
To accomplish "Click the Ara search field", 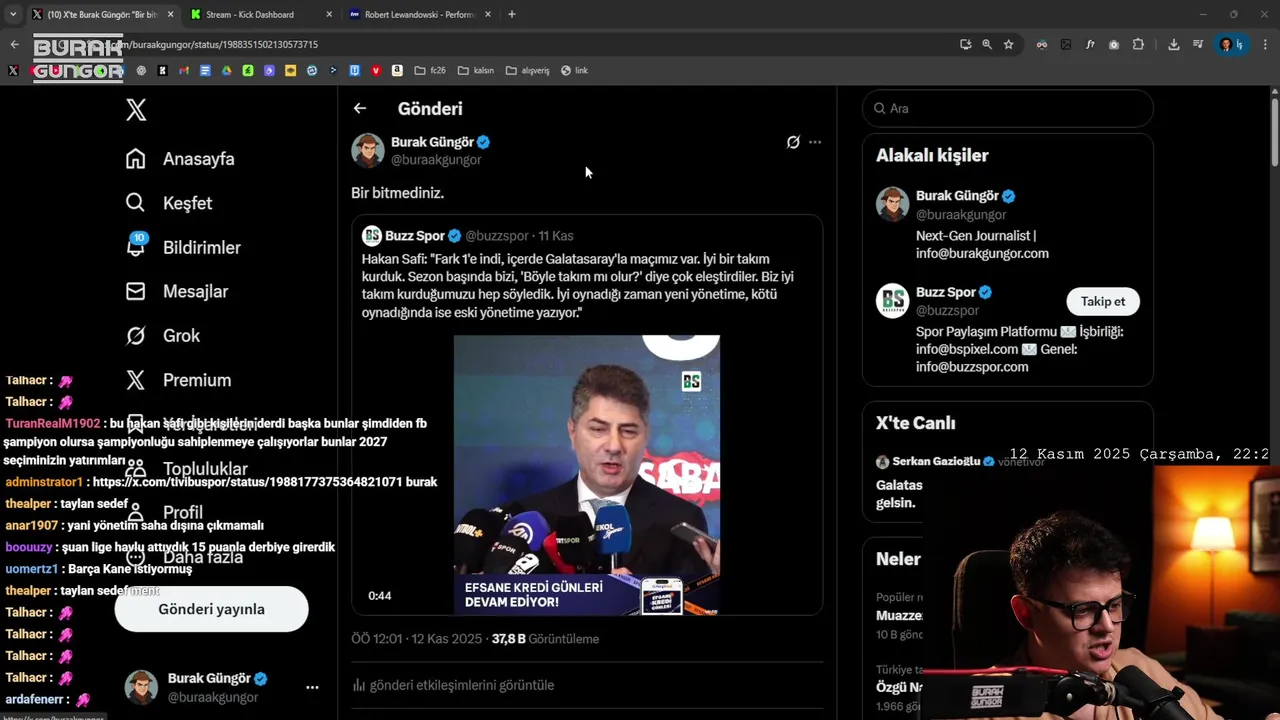I will coord(1008,108).
